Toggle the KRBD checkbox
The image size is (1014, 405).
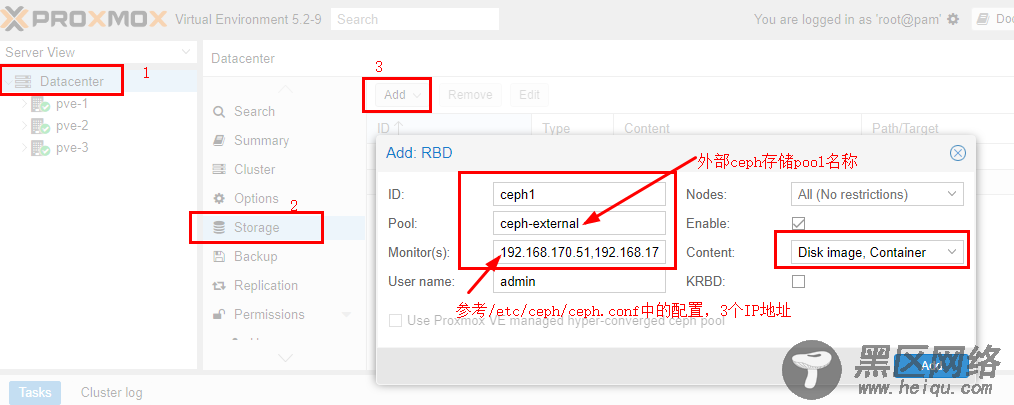[799, 281]
